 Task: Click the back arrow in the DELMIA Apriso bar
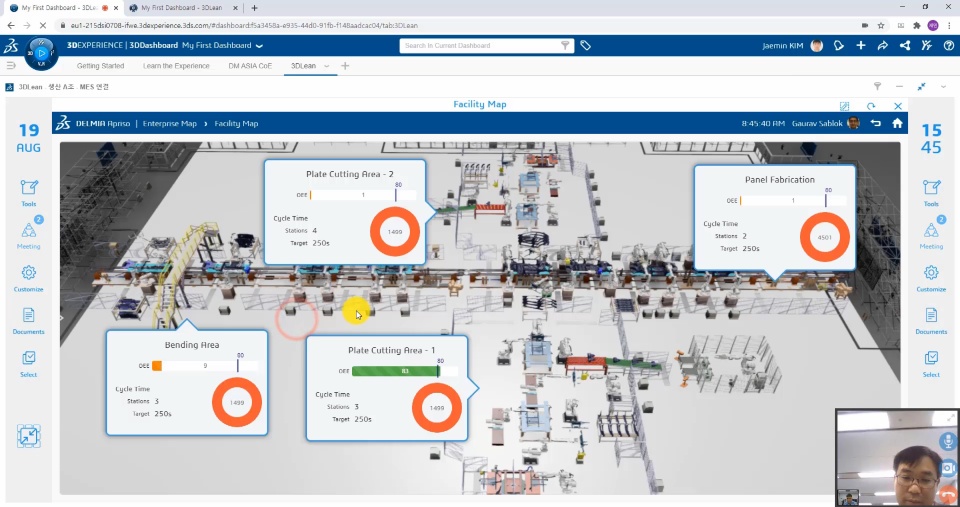[876, 123]
